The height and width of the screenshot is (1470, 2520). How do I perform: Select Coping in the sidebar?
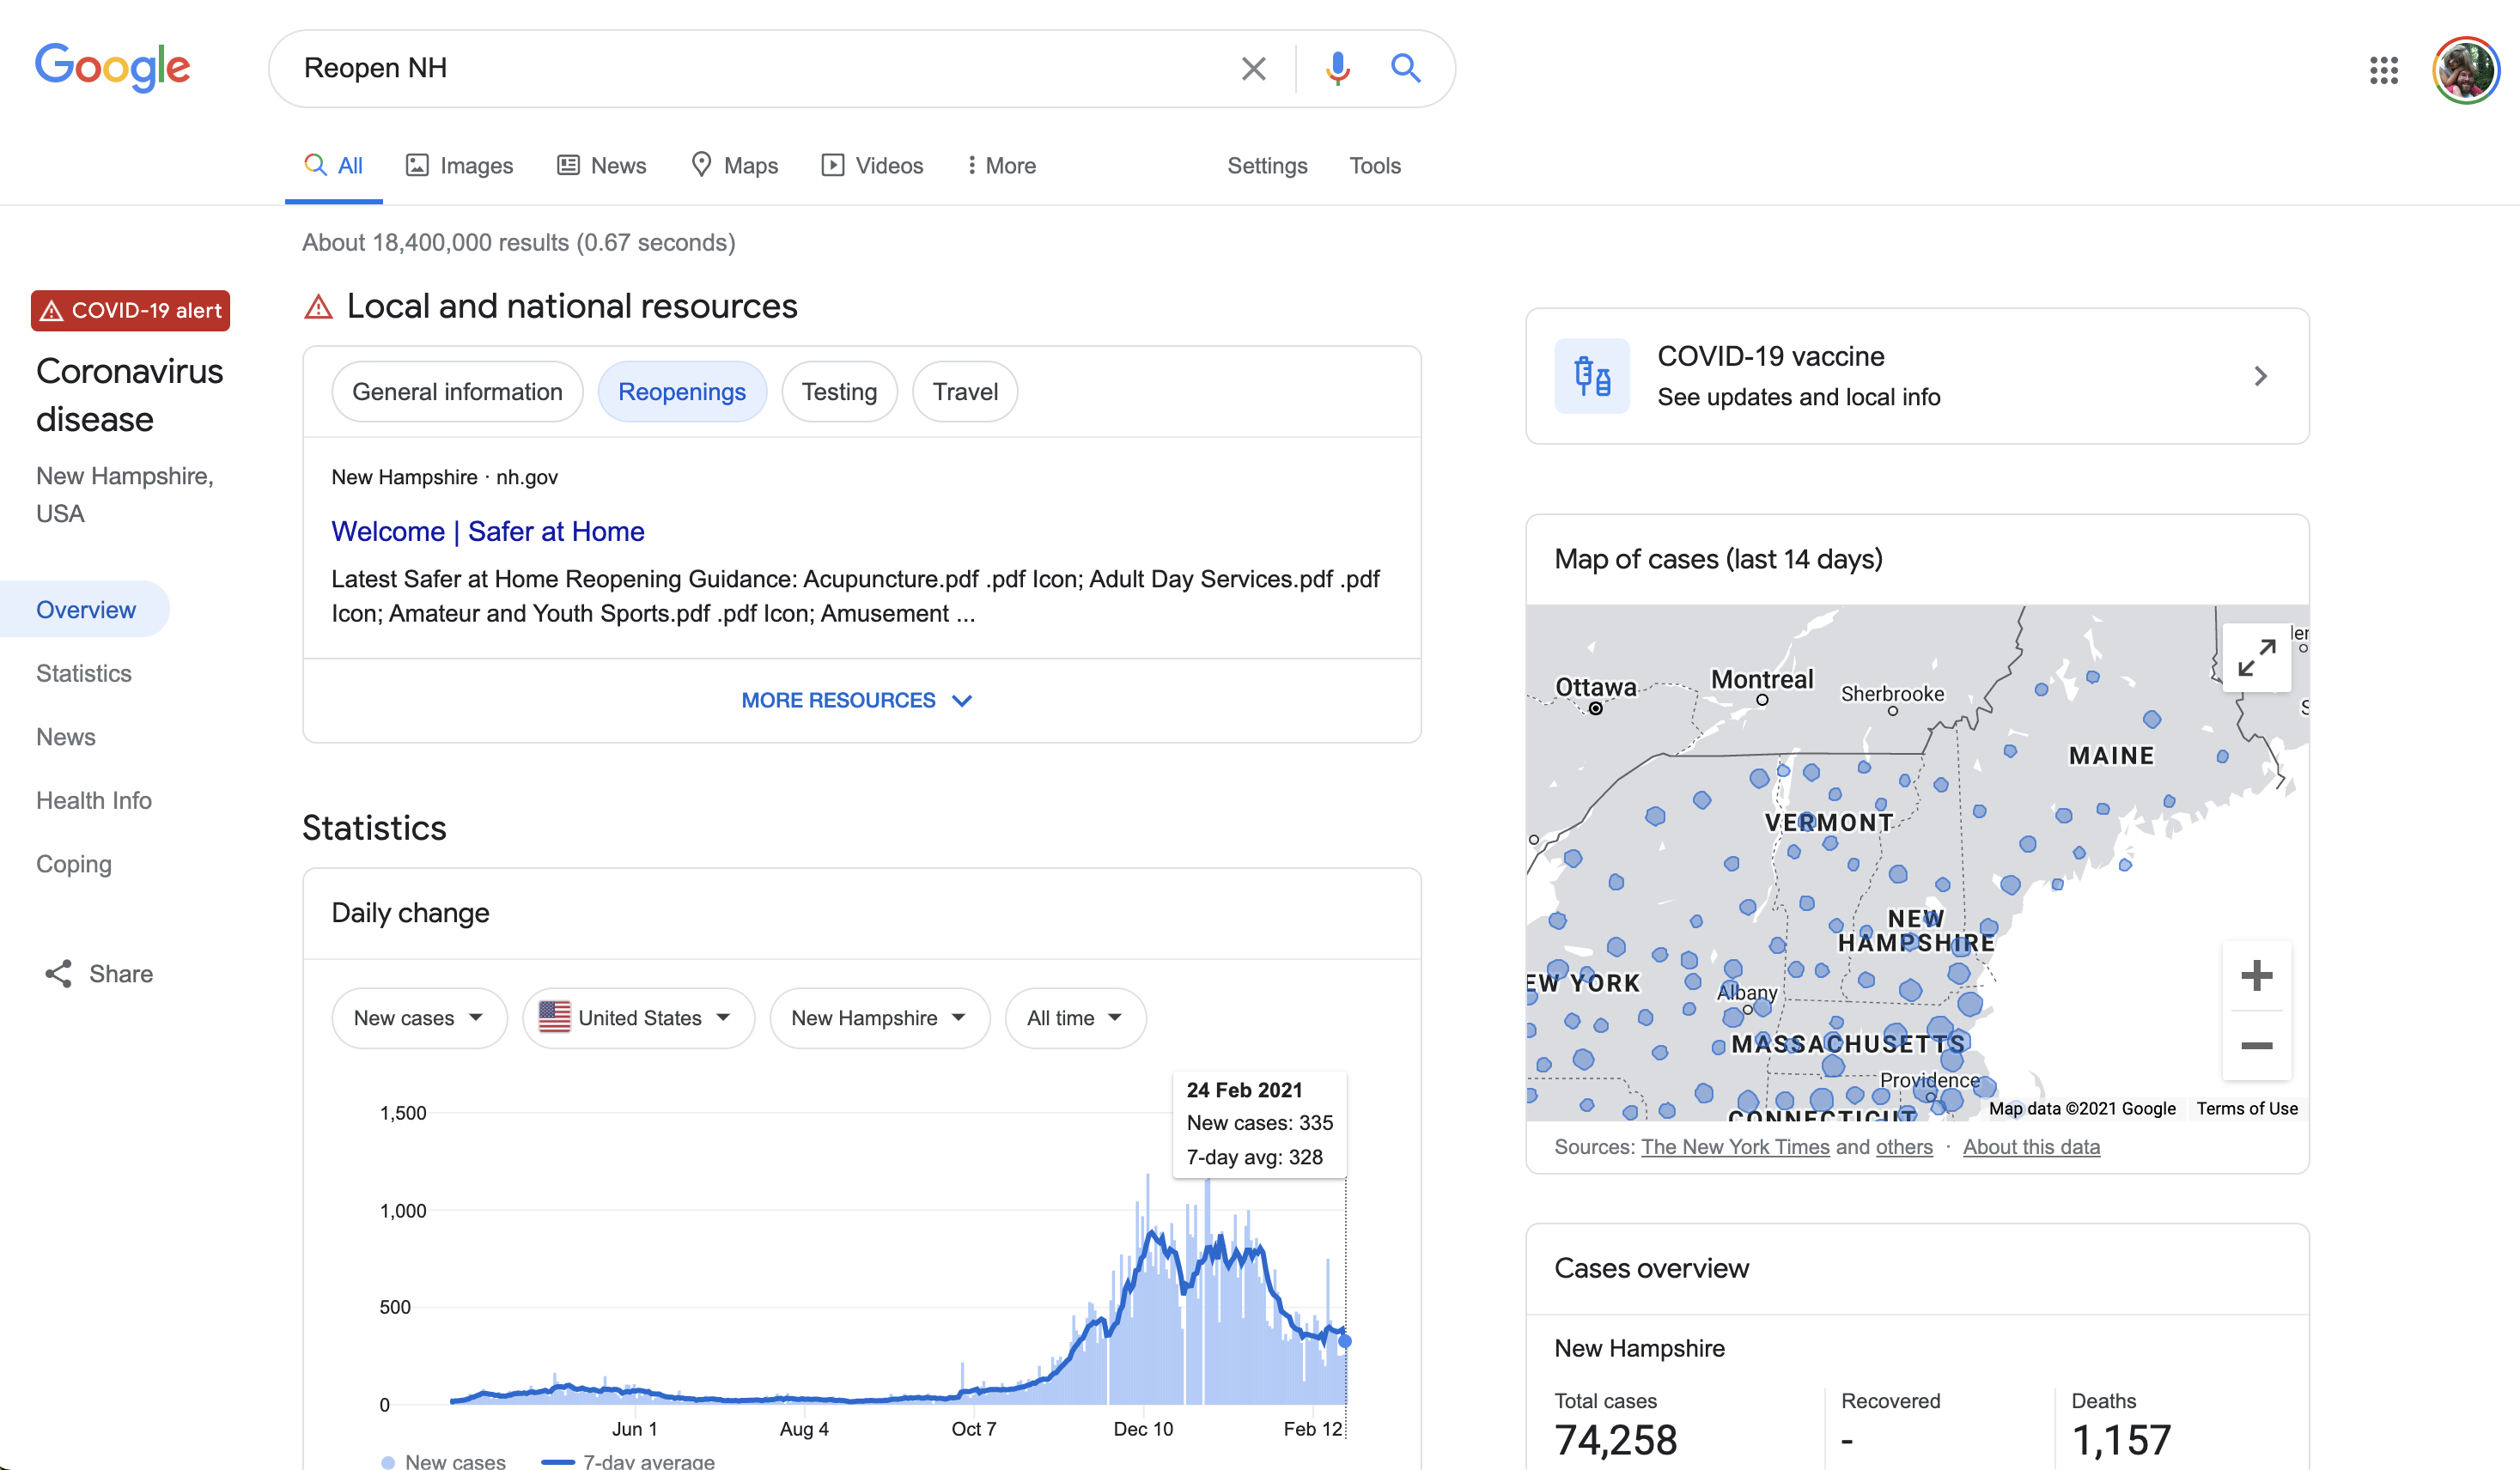(74, 863)
